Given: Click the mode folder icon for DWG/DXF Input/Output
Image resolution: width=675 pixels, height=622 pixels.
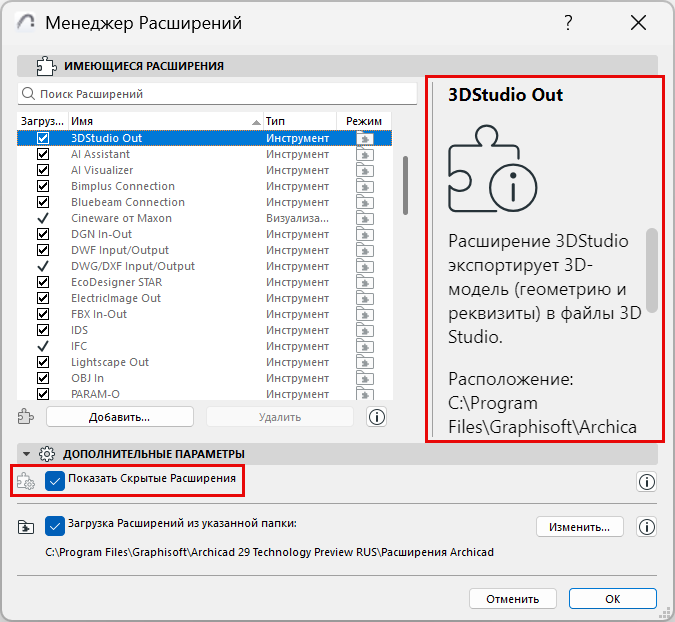Looking at the screenshot, I should pos(365,266).
